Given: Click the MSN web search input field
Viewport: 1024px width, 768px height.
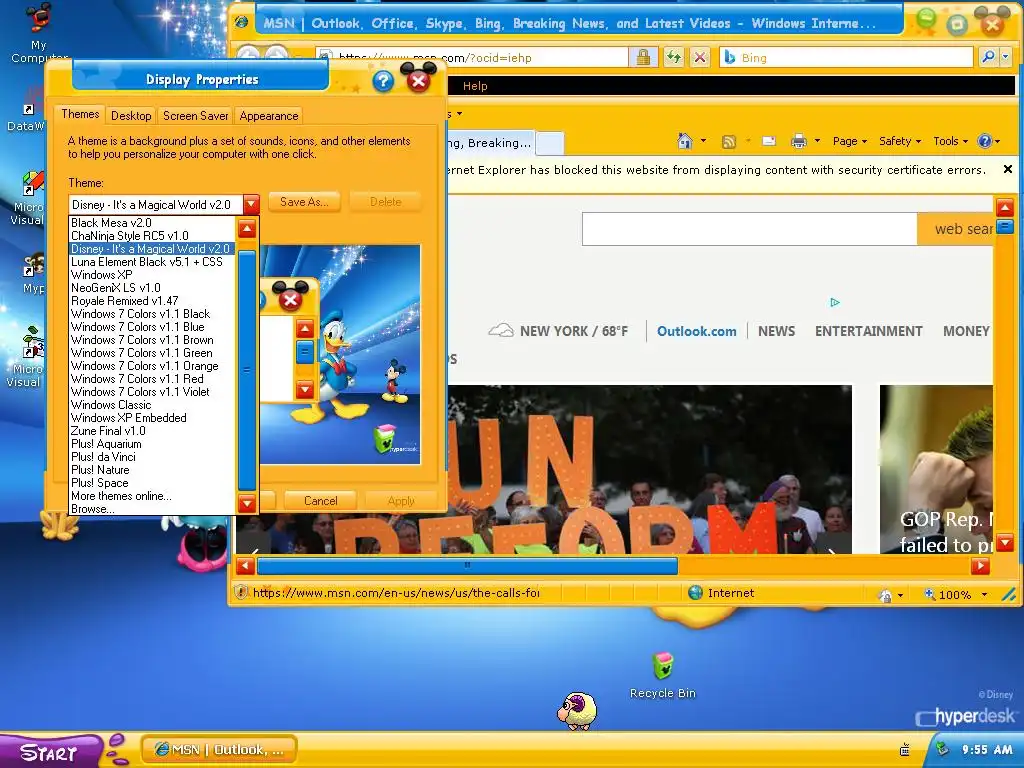Looking at the screenshot, I should click(750, 229).
